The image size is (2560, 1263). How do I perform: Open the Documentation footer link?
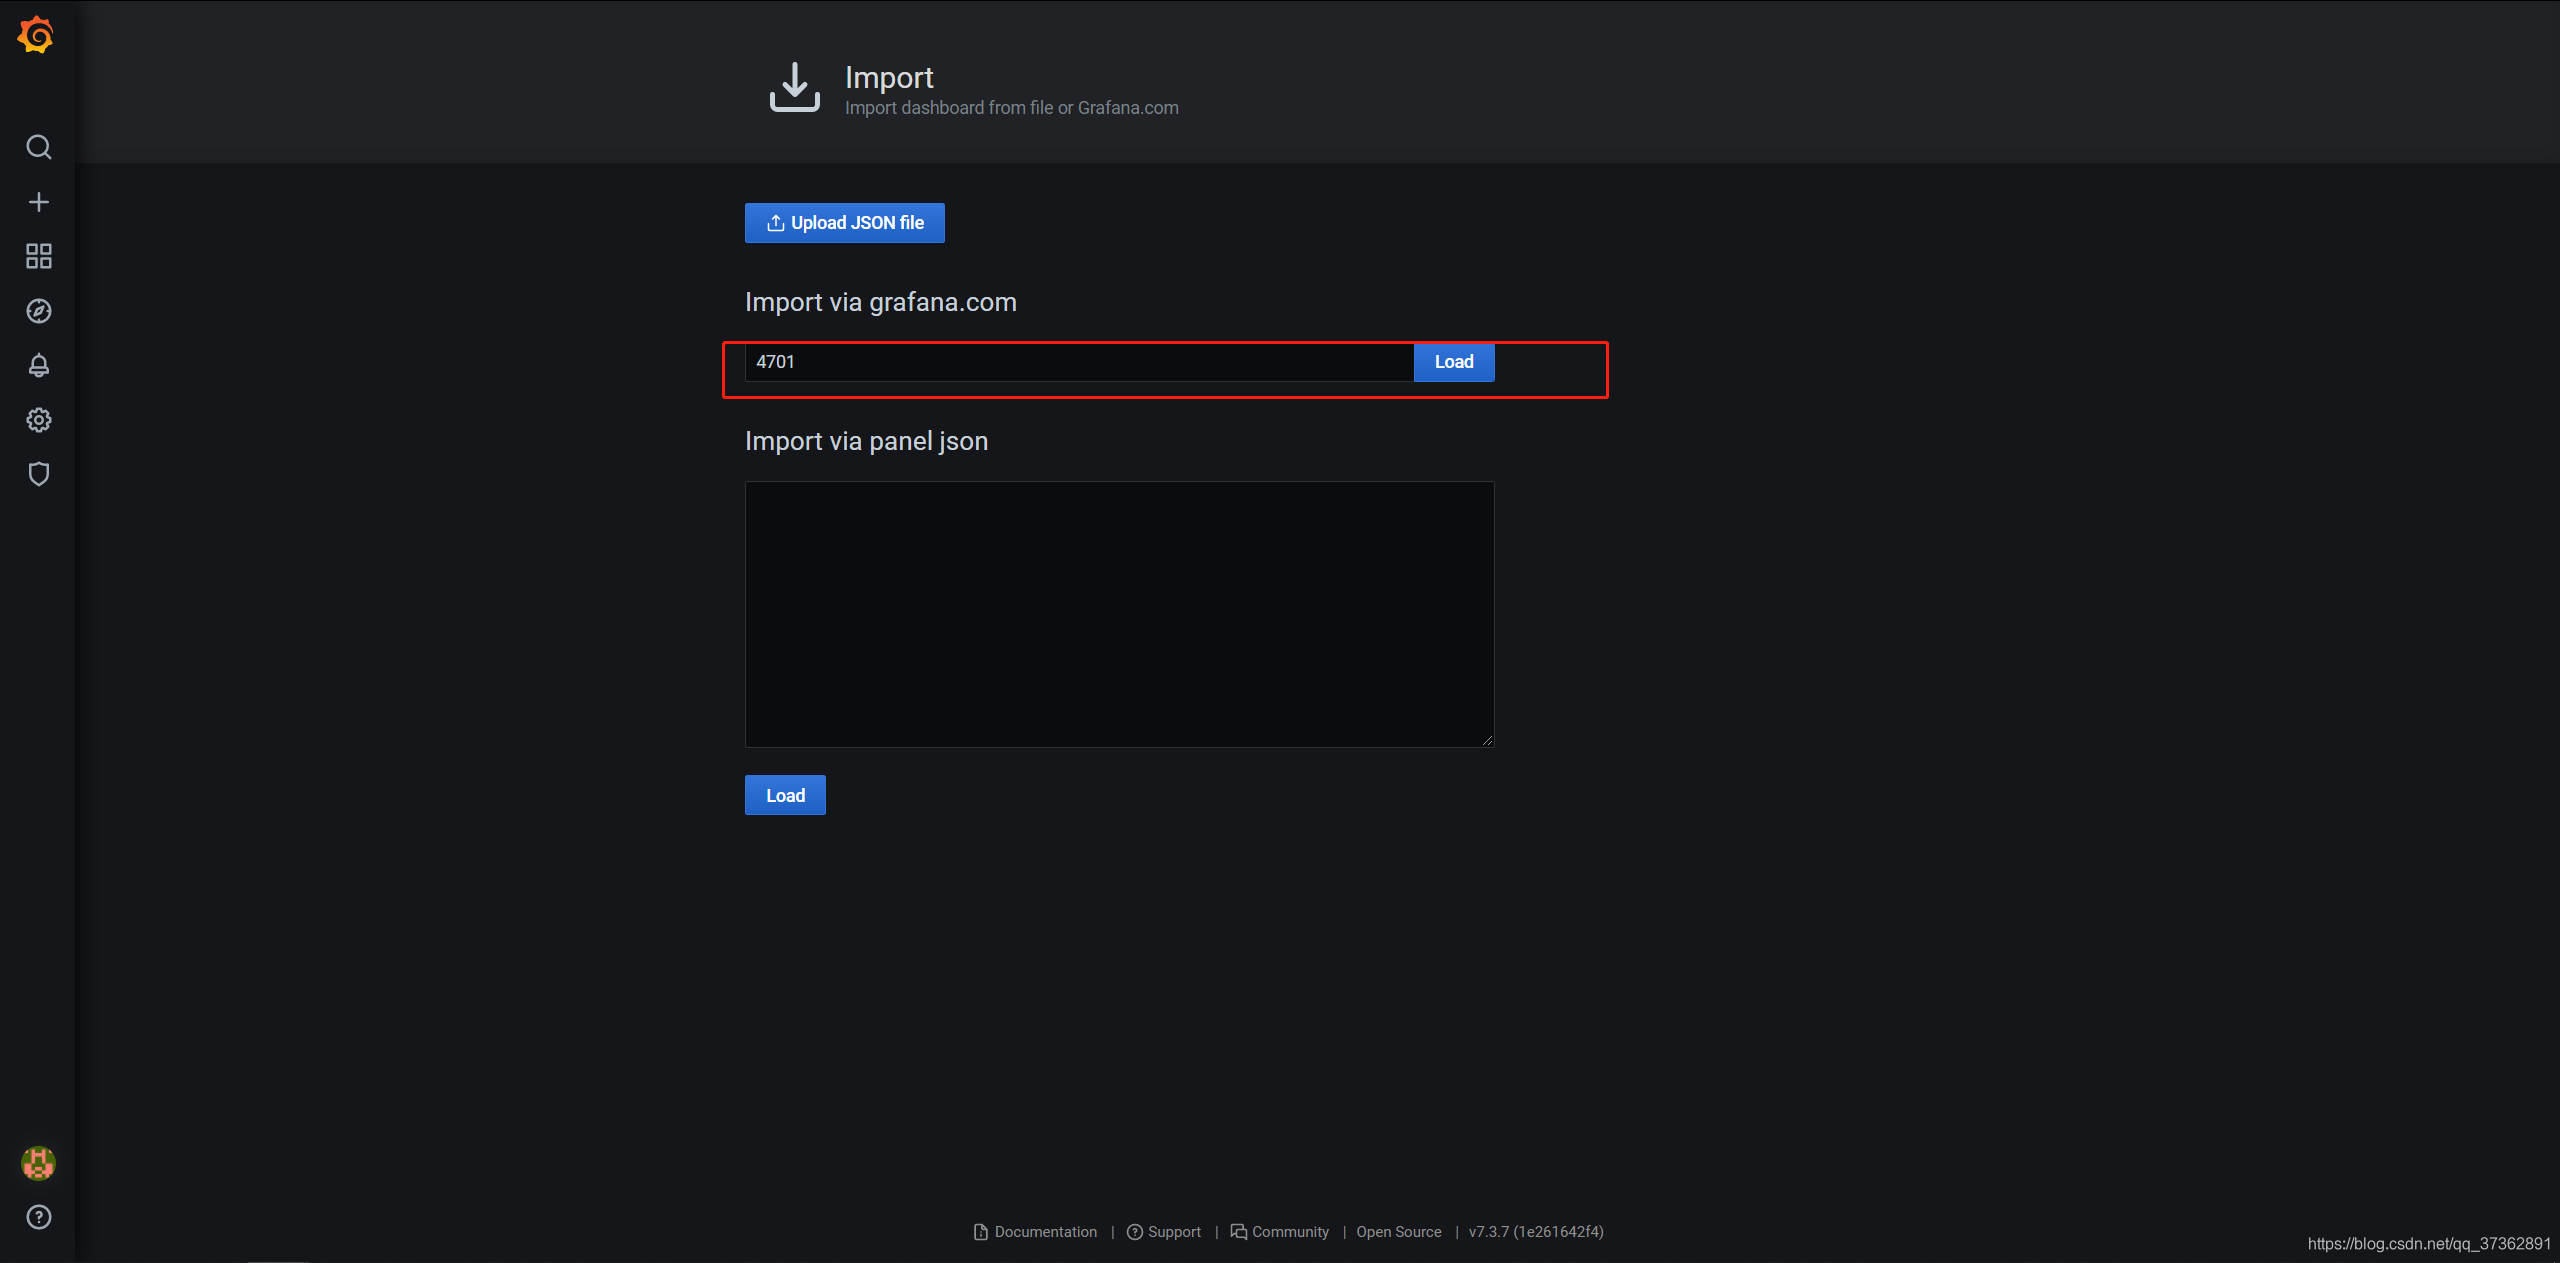1035,1232
